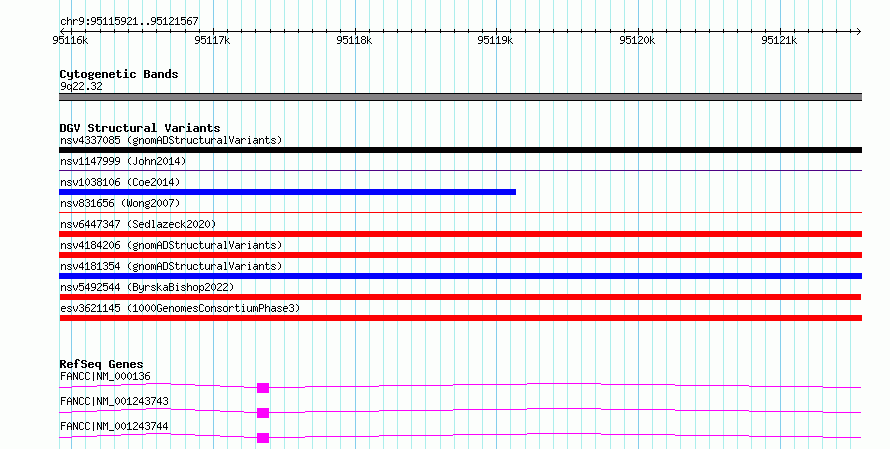The height and width of the screenshot is (449, 890).
Task: Click the DGV Structural Variants track heading
Action: click(140, 128)
